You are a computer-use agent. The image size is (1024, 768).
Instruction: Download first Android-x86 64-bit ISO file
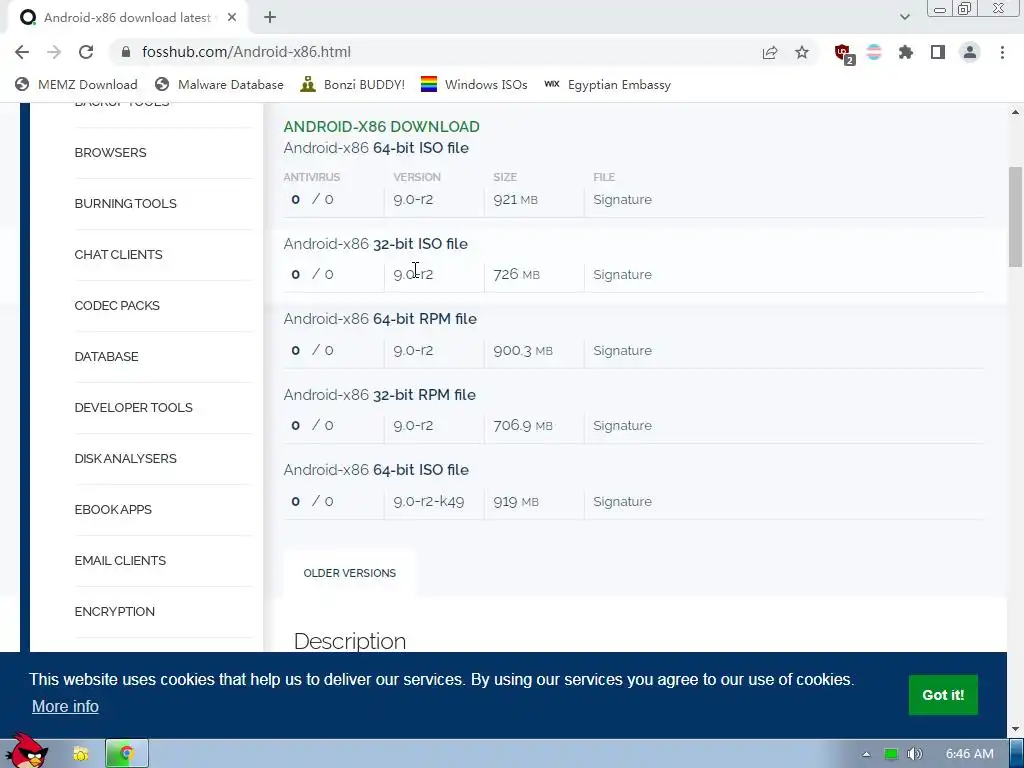376,148
